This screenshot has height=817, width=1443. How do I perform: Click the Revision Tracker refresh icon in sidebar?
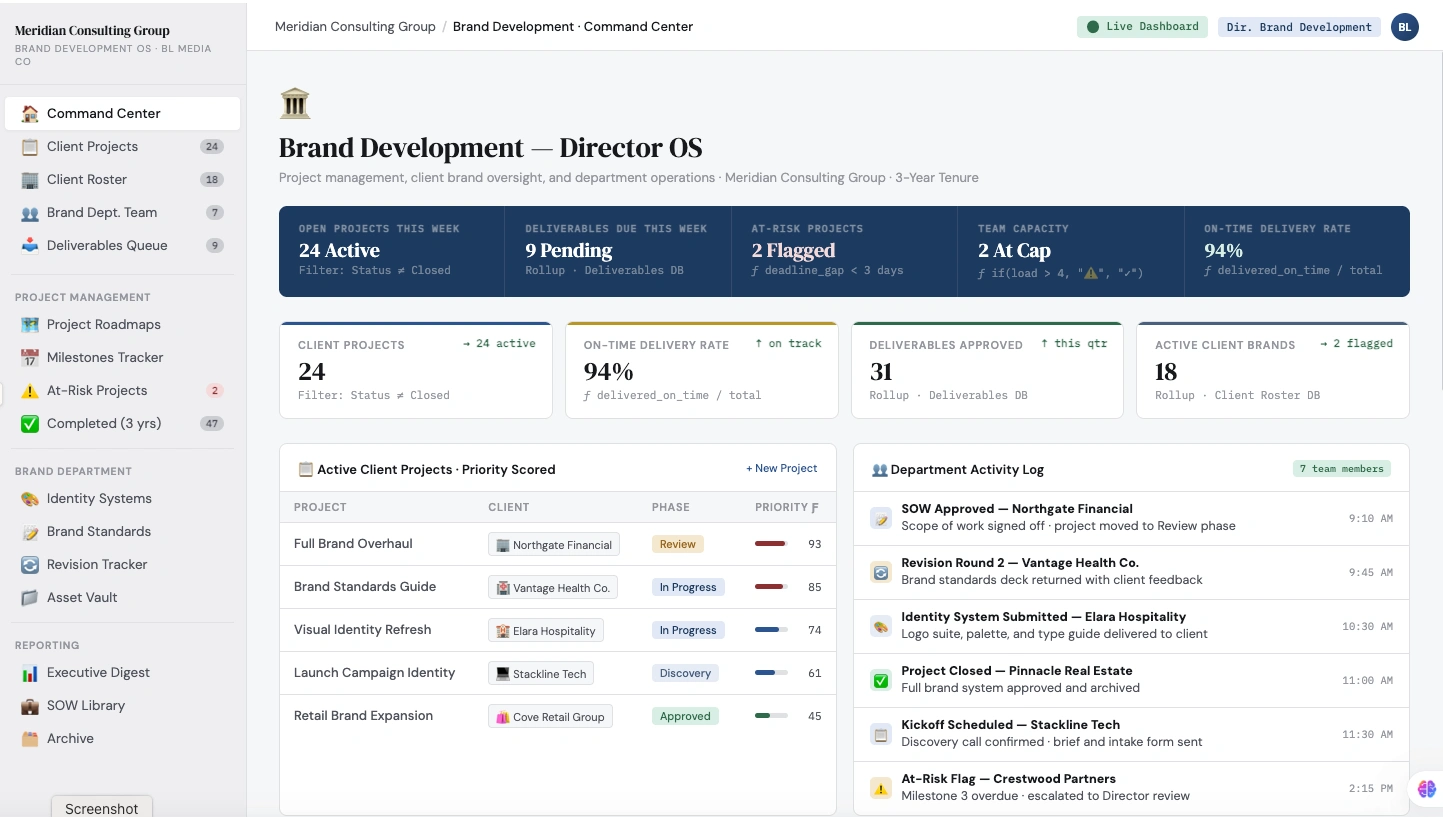30,565
